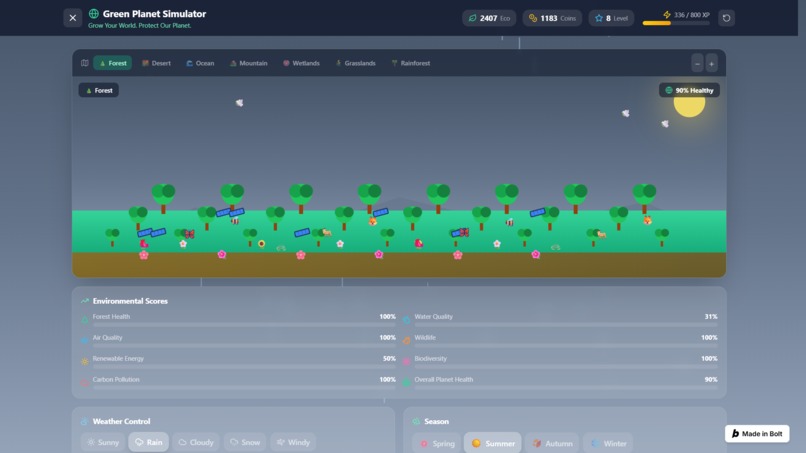Click the Renewable Energy progress bar
Screen dimensions: 806x453
[244, 367]
